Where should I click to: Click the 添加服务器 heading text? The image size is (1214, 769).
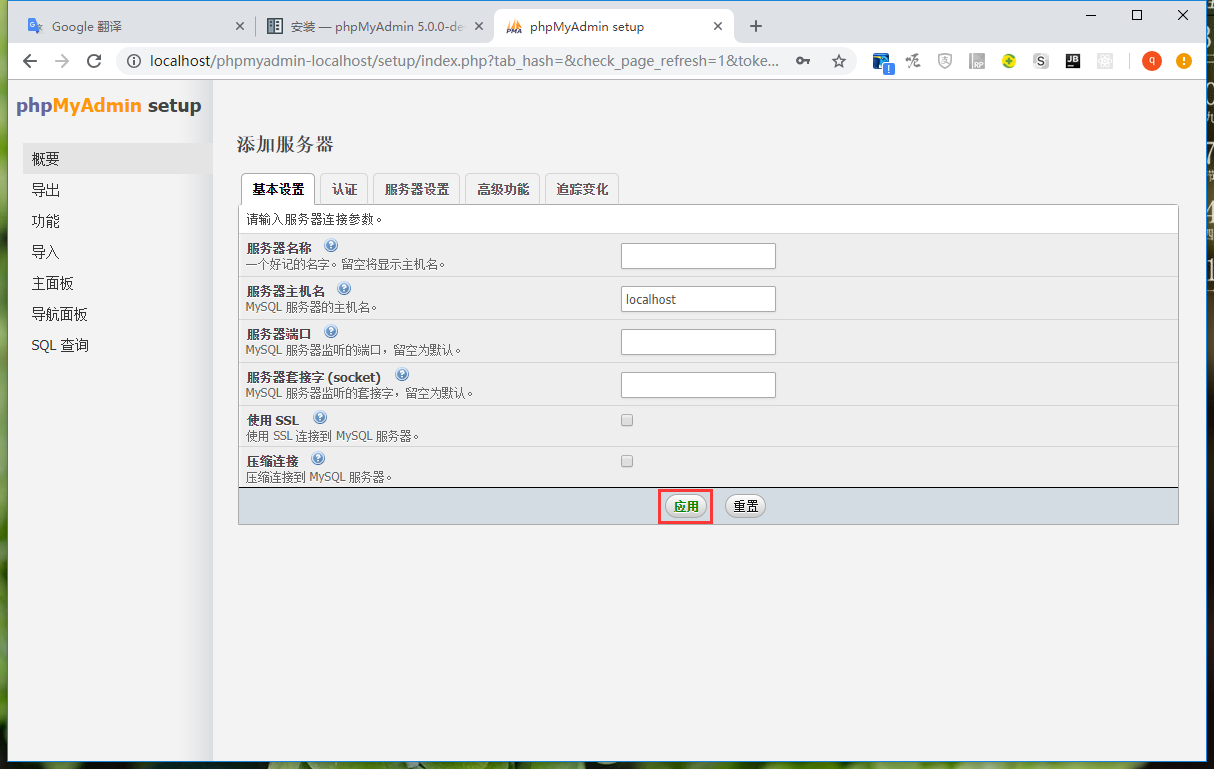click(285, 144)
